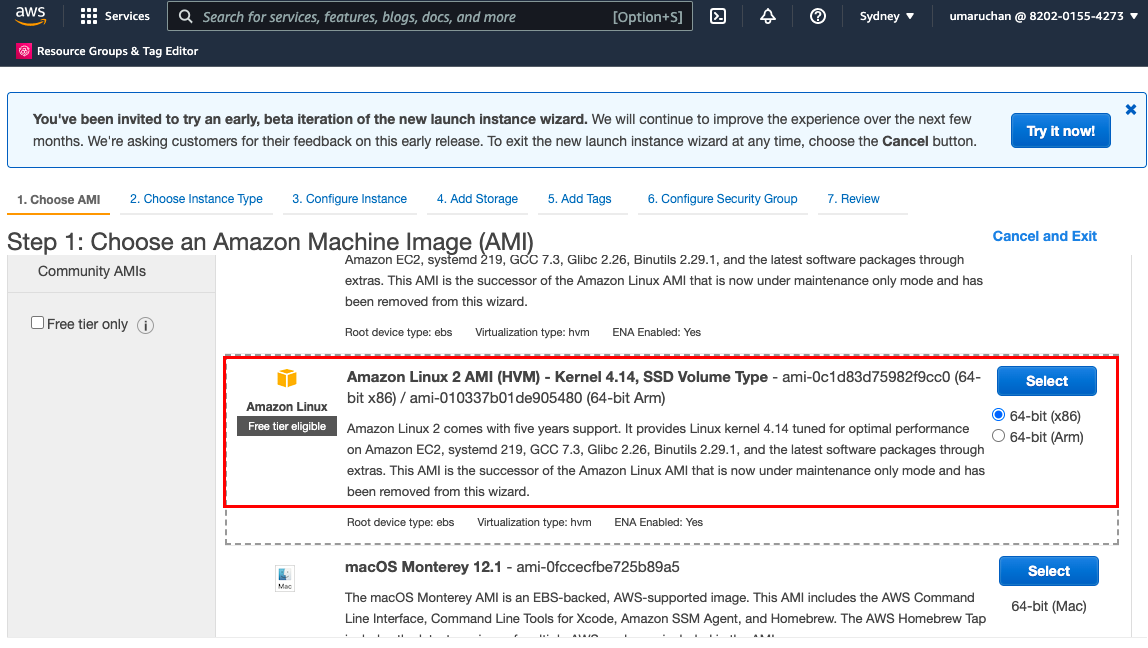
Task: Expand the Sydney region dropdown
Action: [x=887, y=16]
